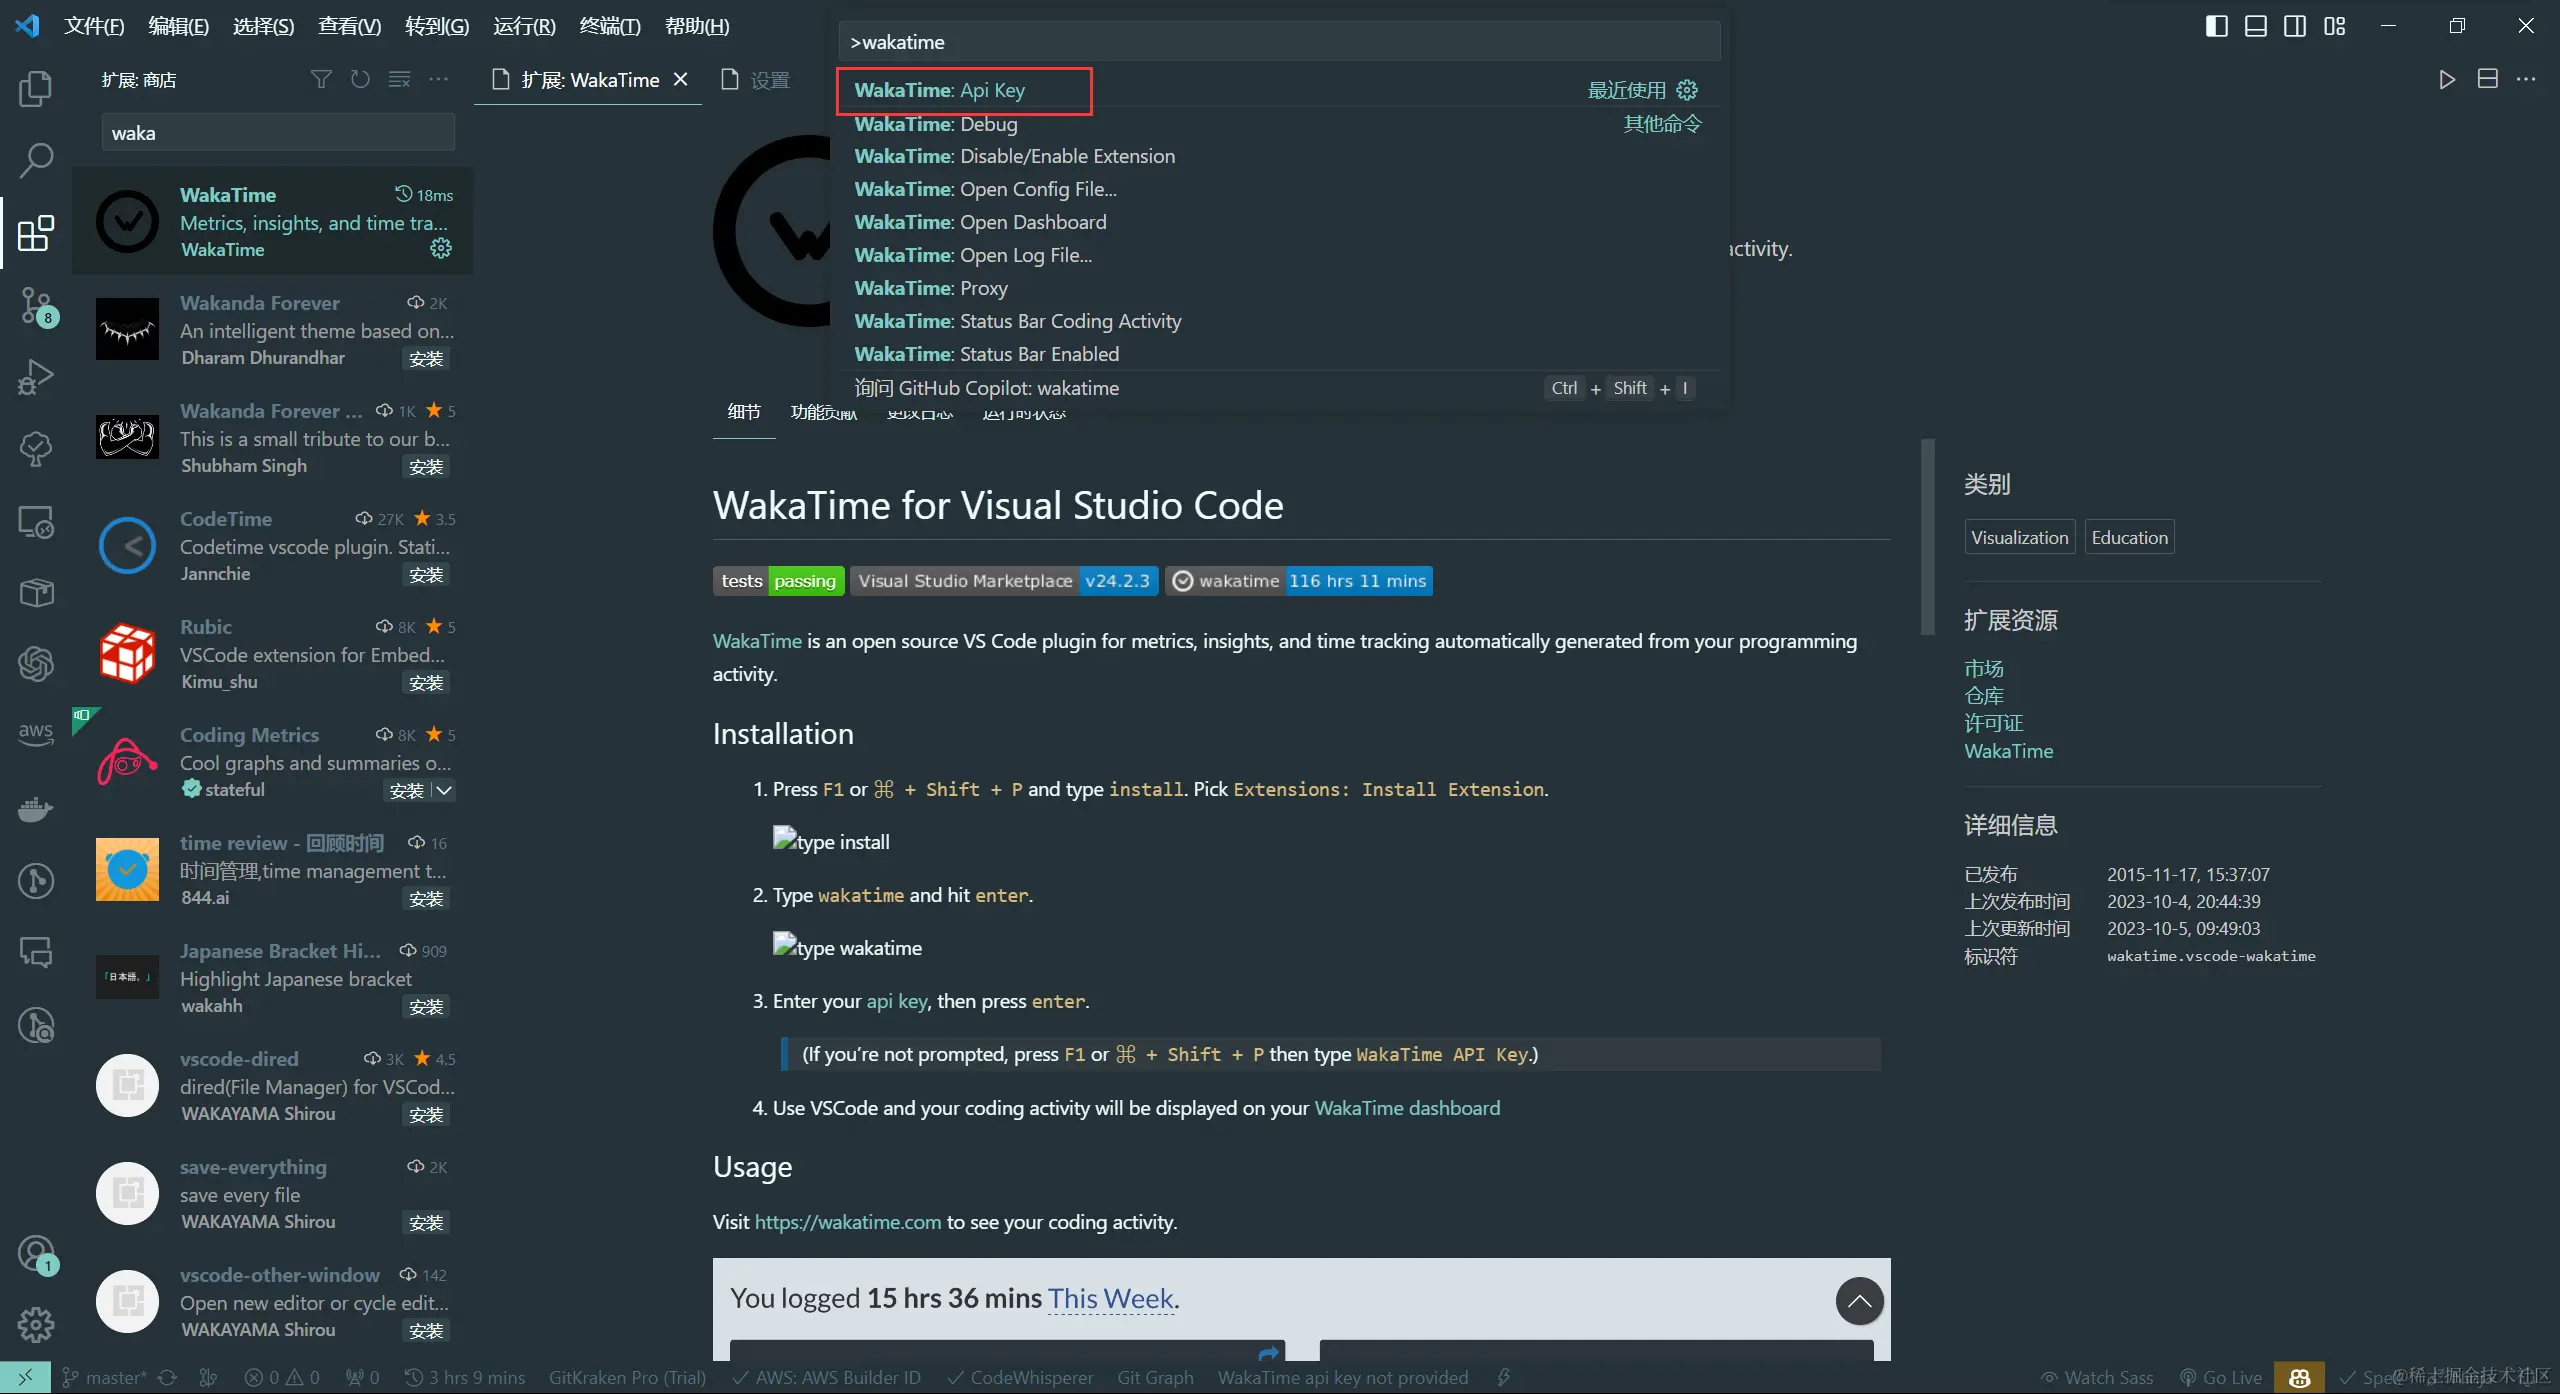Open Manage gear at bottom of activity bar
The height and width of the screenshot is (1394, 2560).
[x=36, y=1325]
